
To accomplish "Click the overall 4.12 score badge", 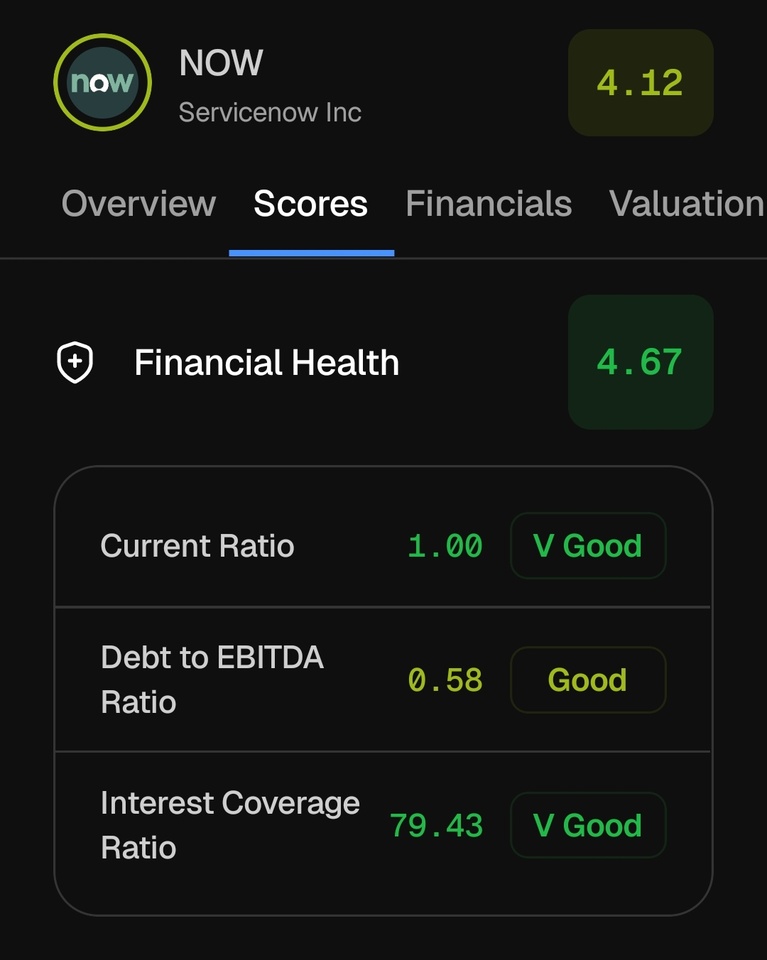I will (640, 83).
